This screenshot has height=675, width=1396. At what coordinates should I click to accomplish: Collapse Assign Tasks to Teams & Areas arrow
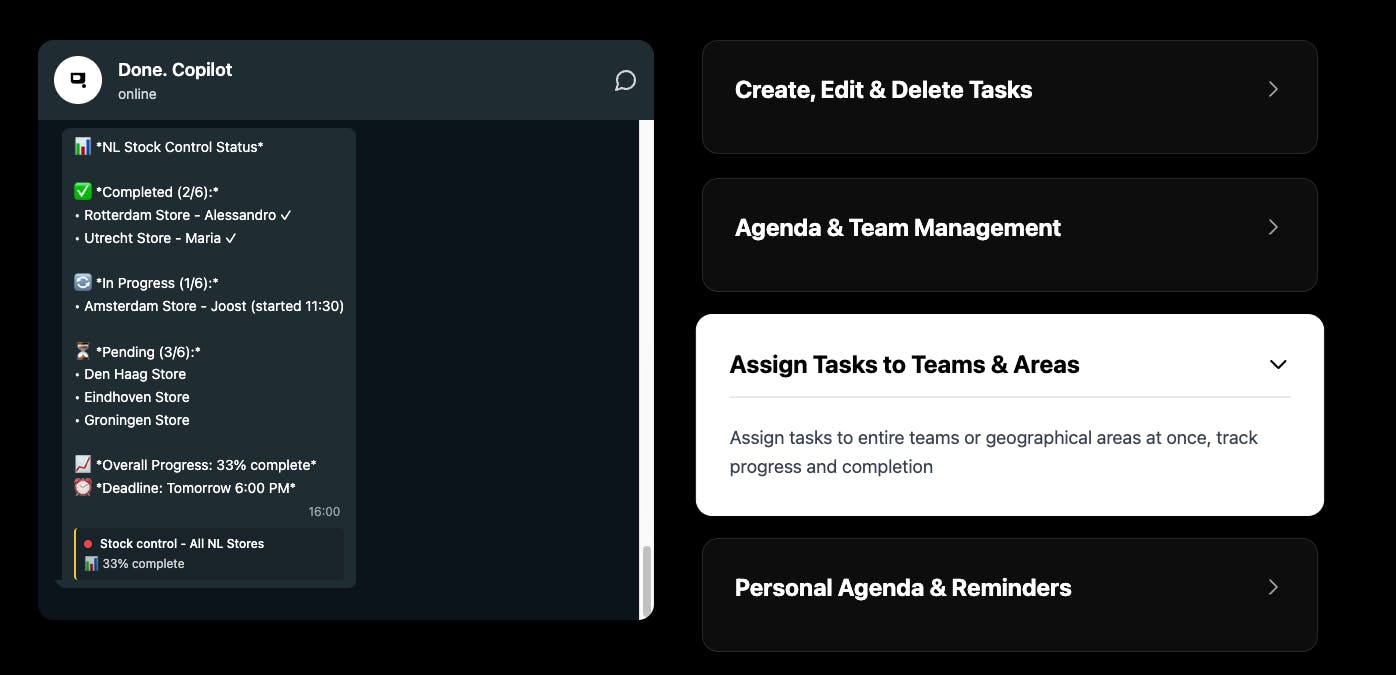1278,365
